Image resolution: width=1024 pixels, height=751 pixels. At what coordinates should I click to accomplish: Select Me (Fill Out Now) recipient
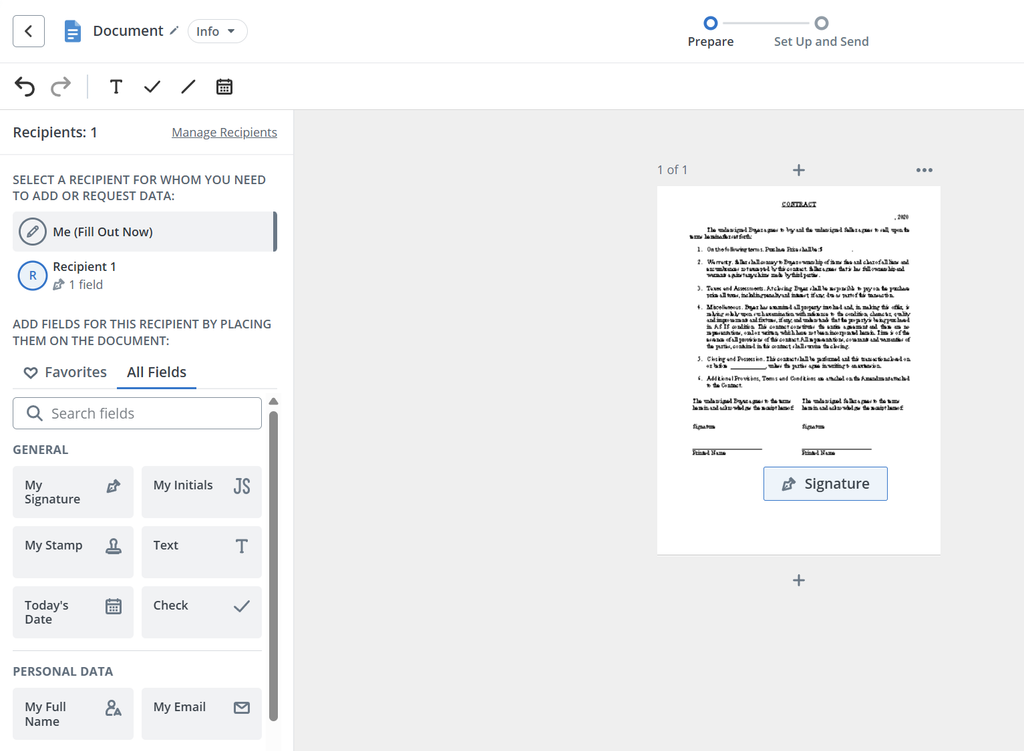click(x=145, y=232)
